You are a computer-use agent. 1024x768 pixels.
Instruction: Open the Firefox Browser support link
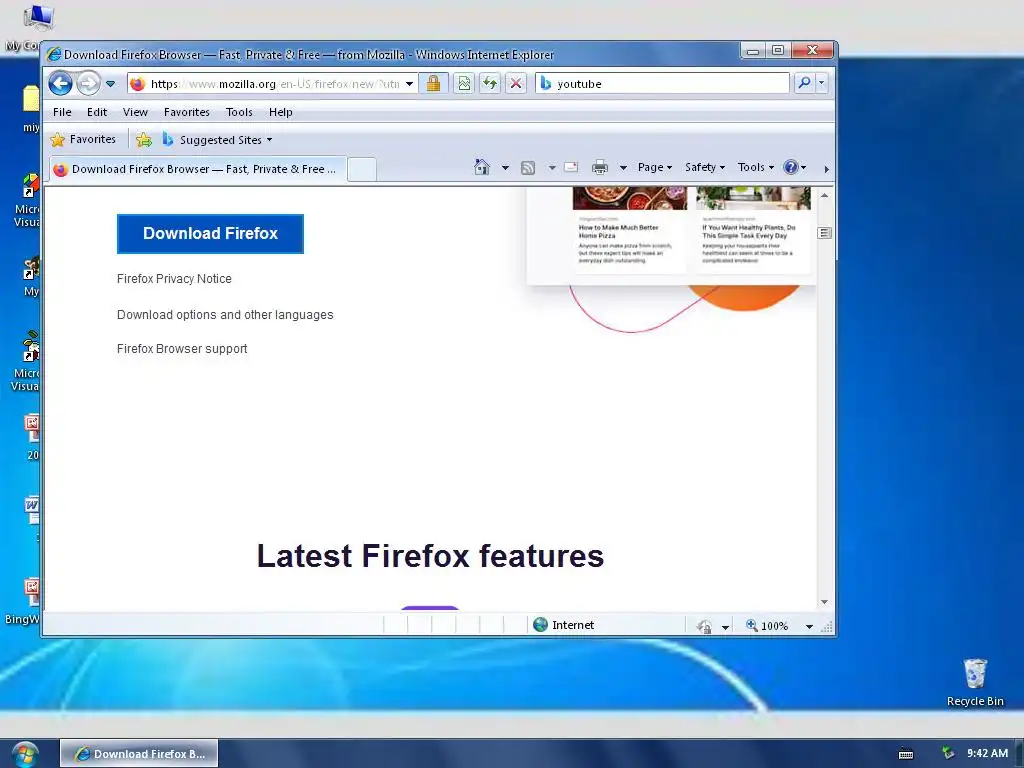[182, 349]
